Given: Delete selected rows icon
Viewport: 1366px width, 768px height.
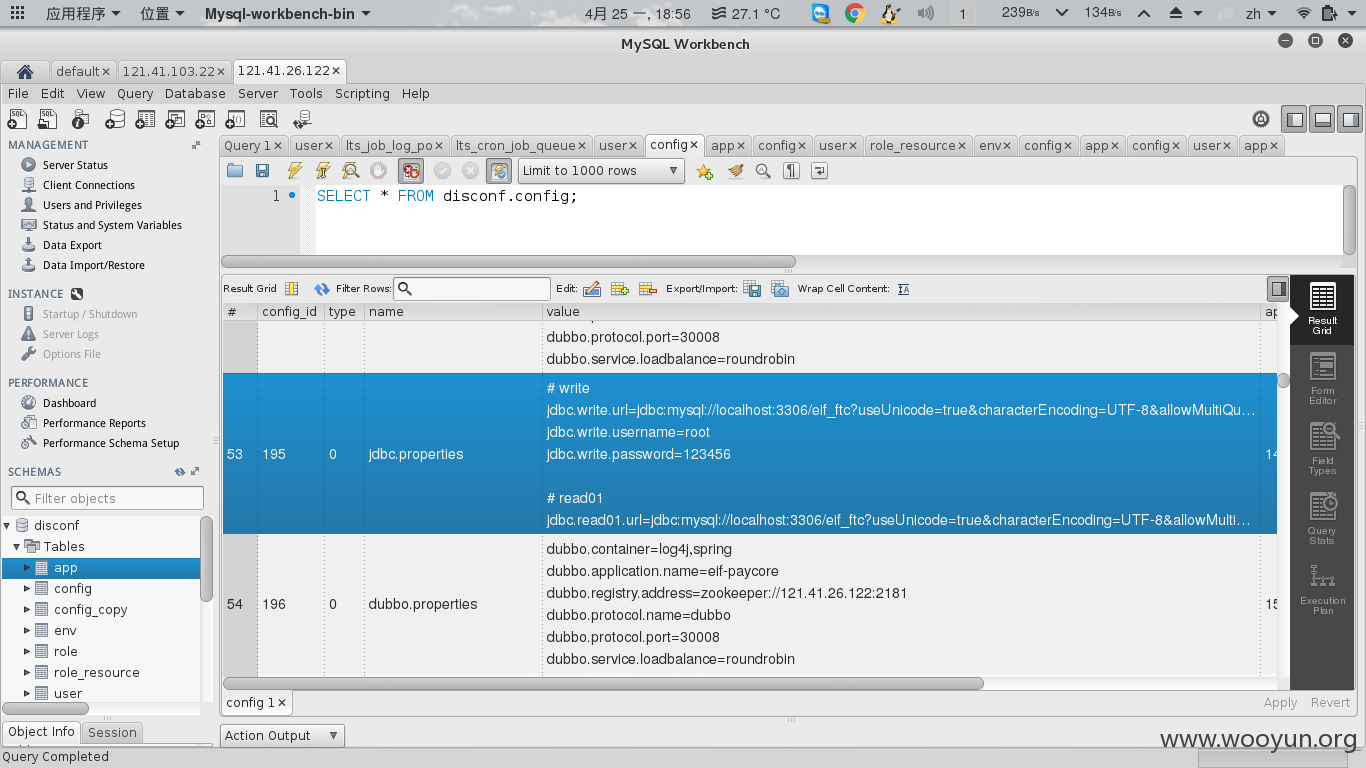Looking at the screenshot, I should 647,289.
